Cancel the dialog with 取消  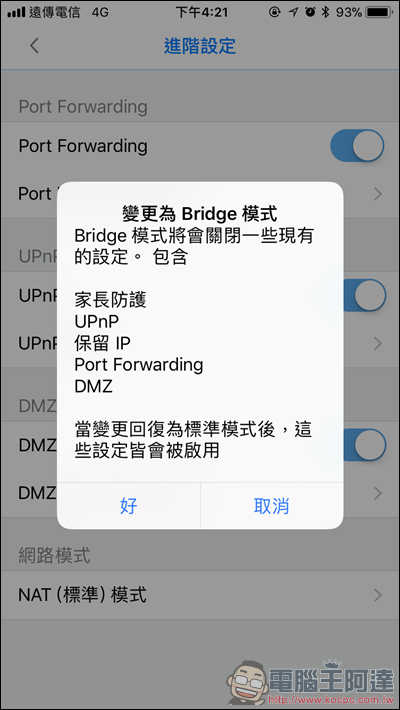(271, 506)
